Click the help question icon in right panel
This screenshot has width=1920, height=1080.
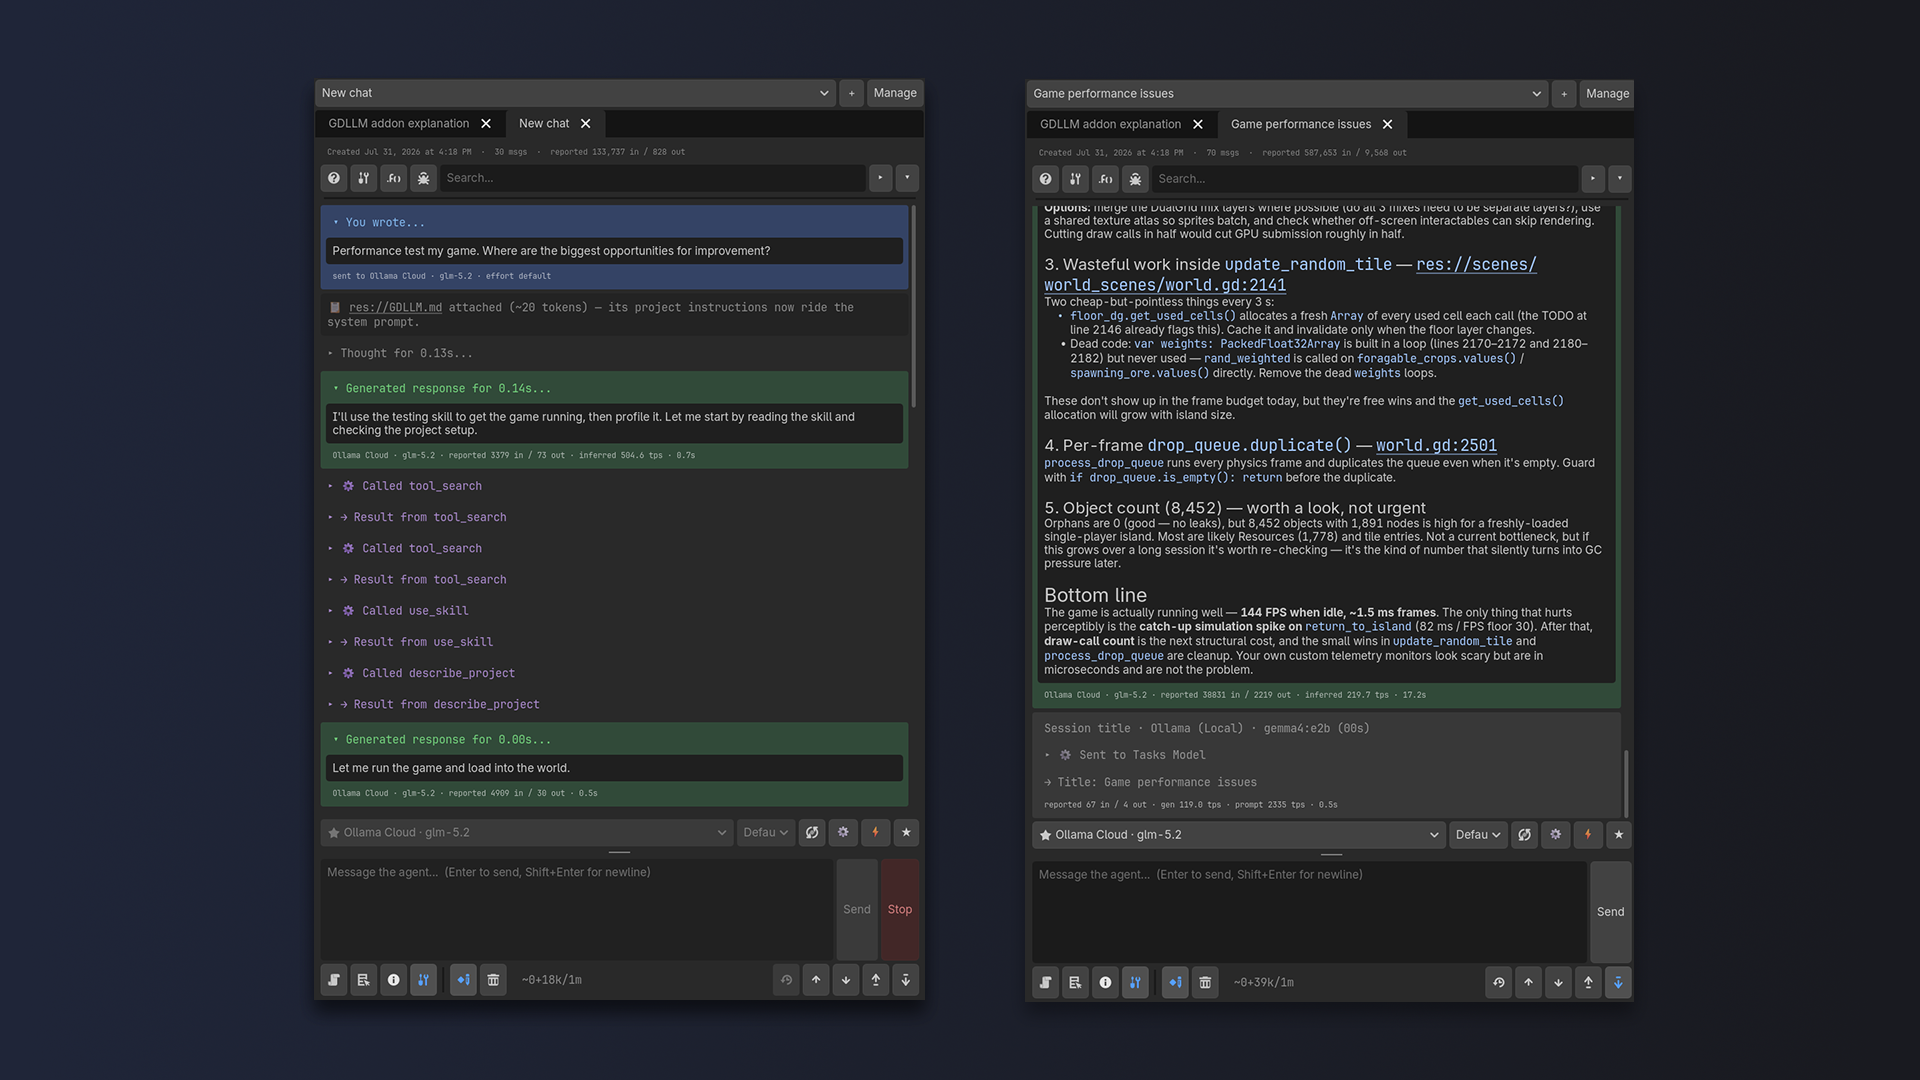pyautogui.click(x=1046, y=179)
